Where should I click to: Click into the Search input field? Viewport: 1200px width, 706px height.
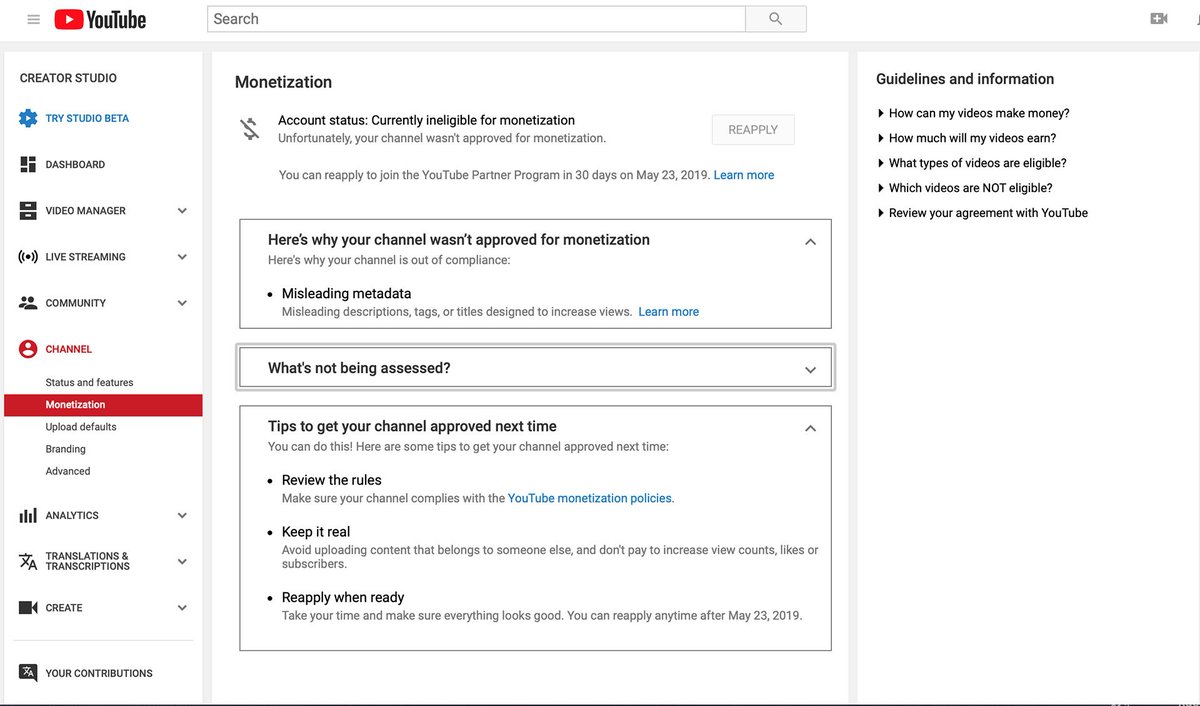tap(477, 19)
